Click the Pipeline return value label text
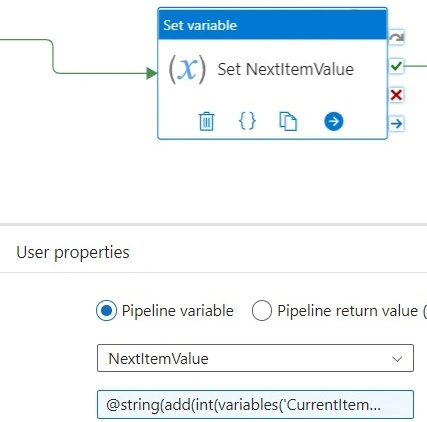The width and height of the screenshot is (427, 422). 347,311
